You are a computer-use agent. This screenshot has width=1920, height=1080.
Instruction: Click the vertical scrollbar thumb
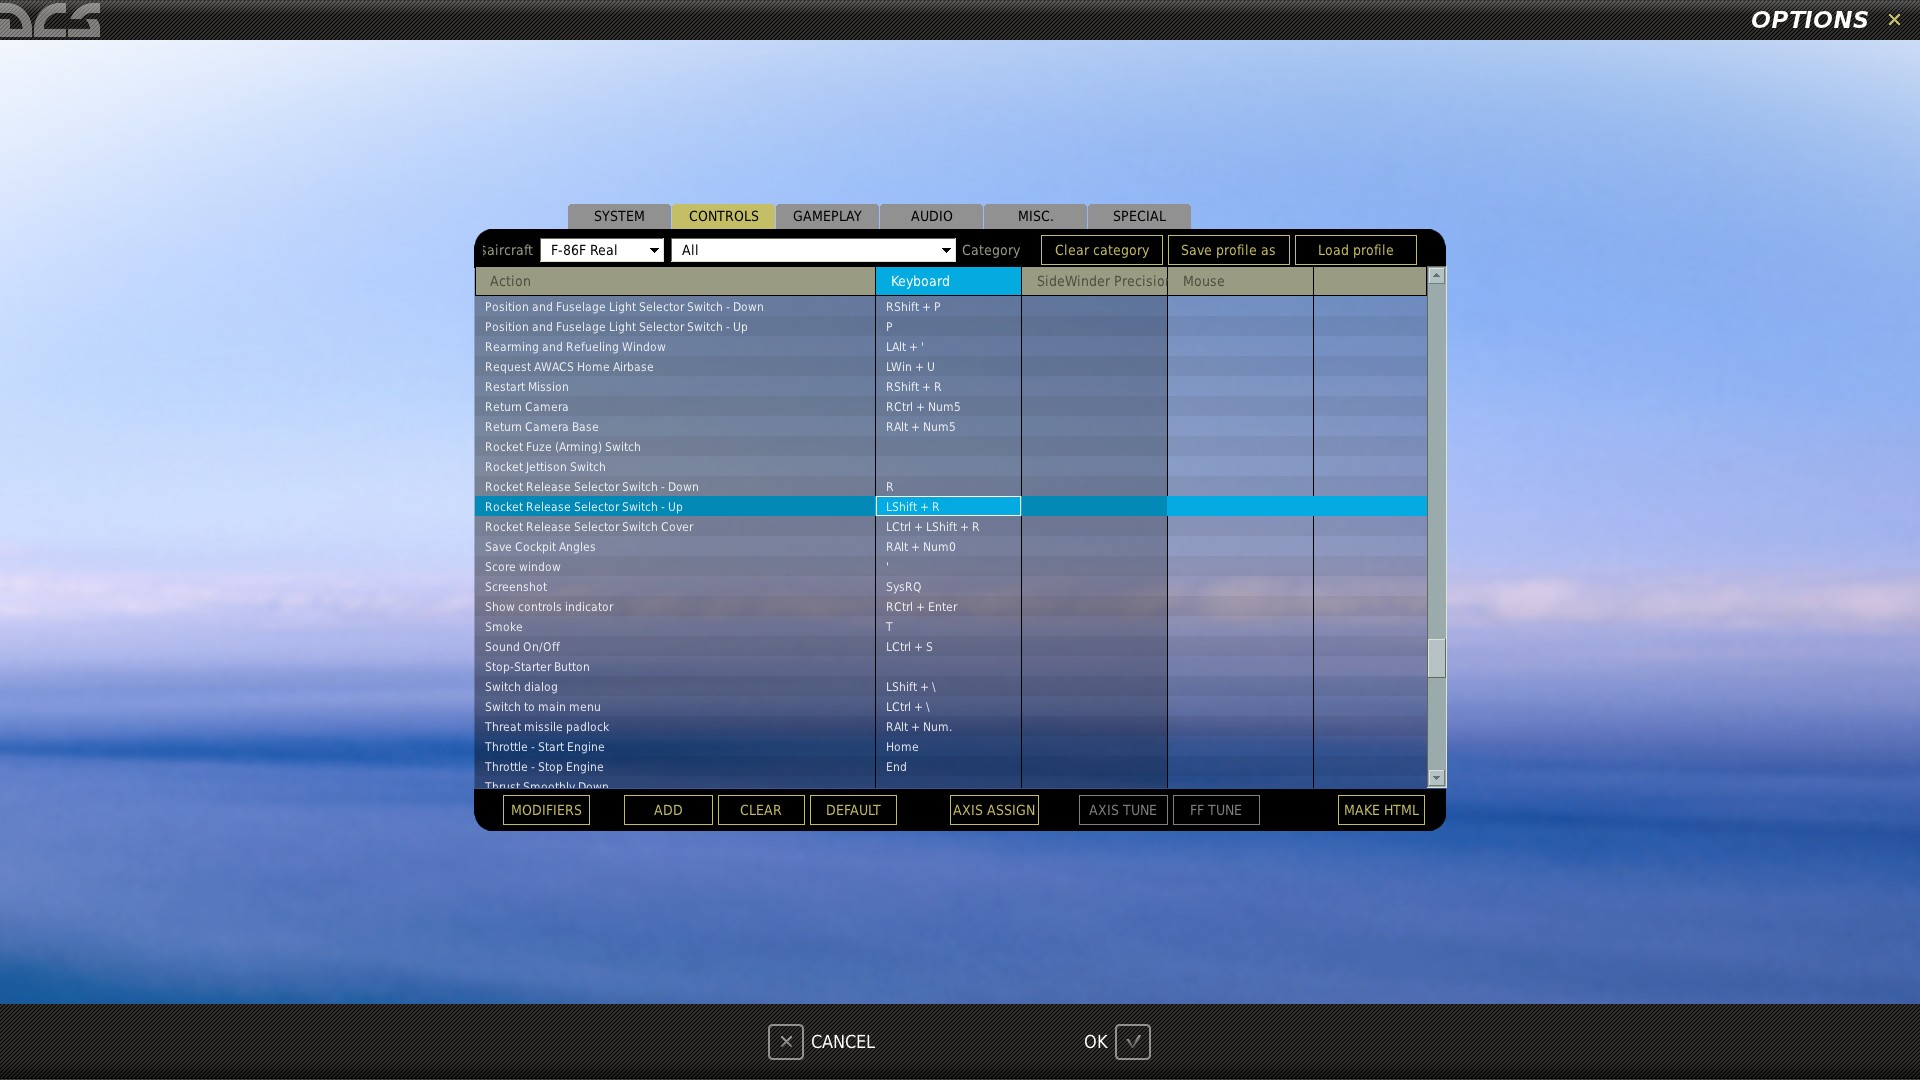(1436, 658)
